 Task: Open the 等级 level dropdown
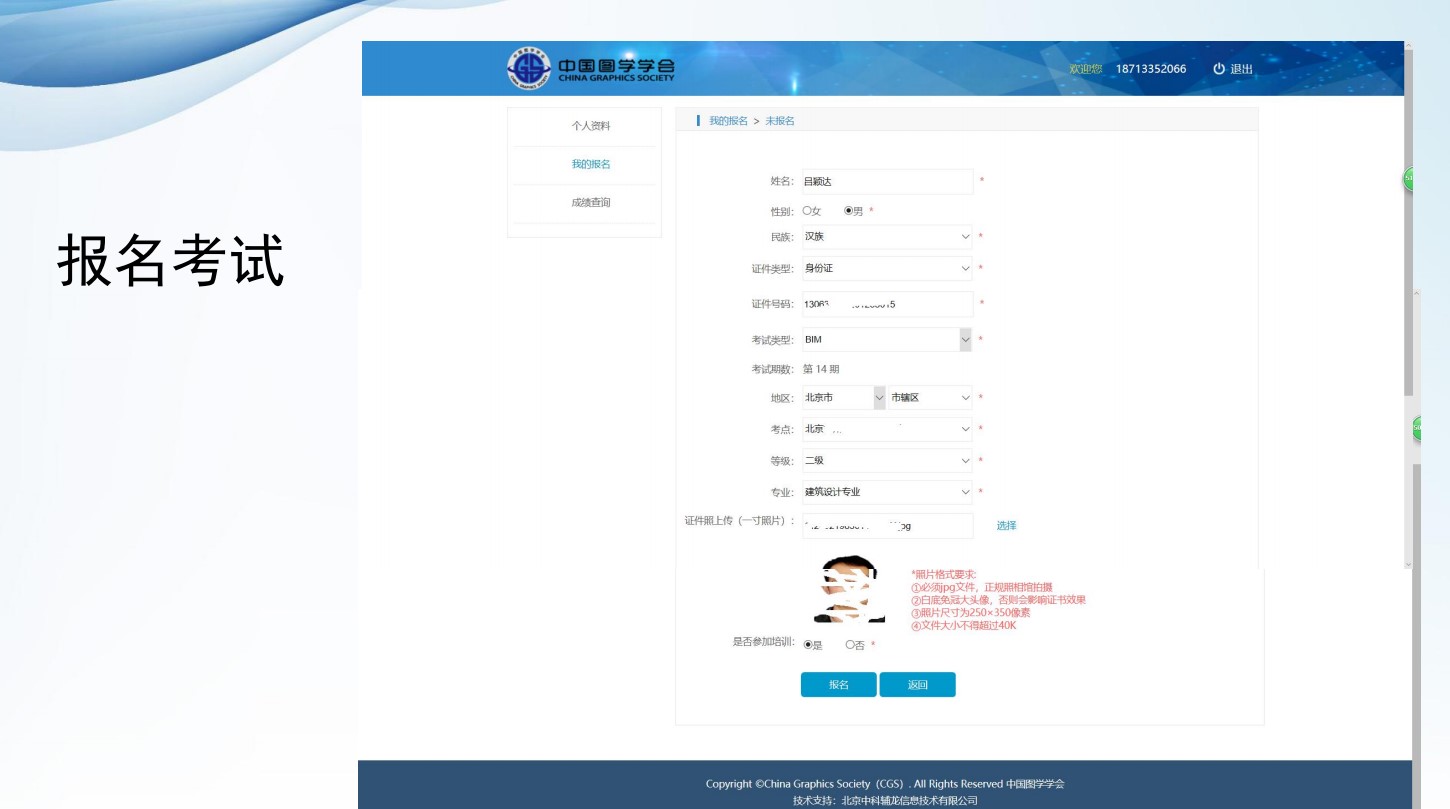click(886, 461)
